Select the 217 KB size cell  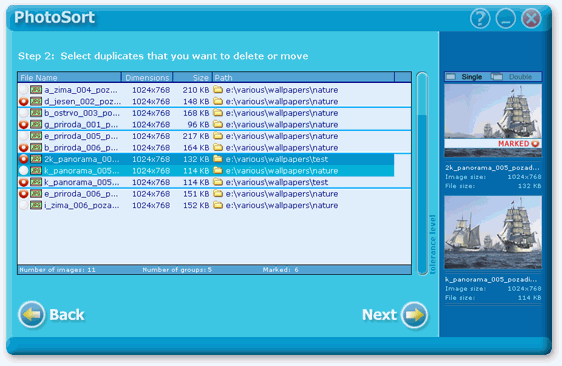tap(196, 136)
